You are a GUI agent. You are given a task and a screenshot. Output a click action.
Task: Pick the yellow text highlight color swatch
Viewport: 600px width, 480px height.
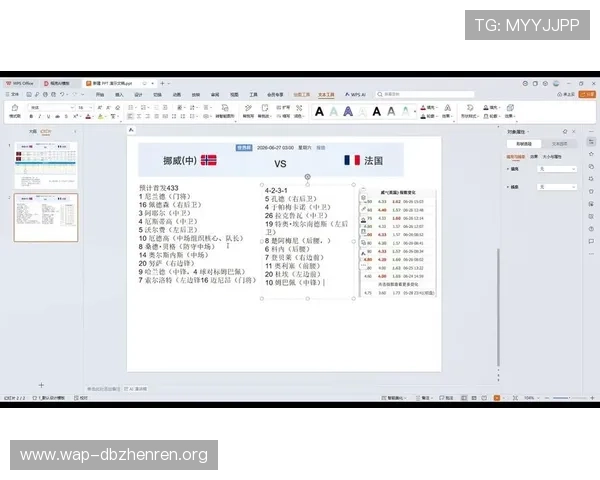tap(100, 116)
